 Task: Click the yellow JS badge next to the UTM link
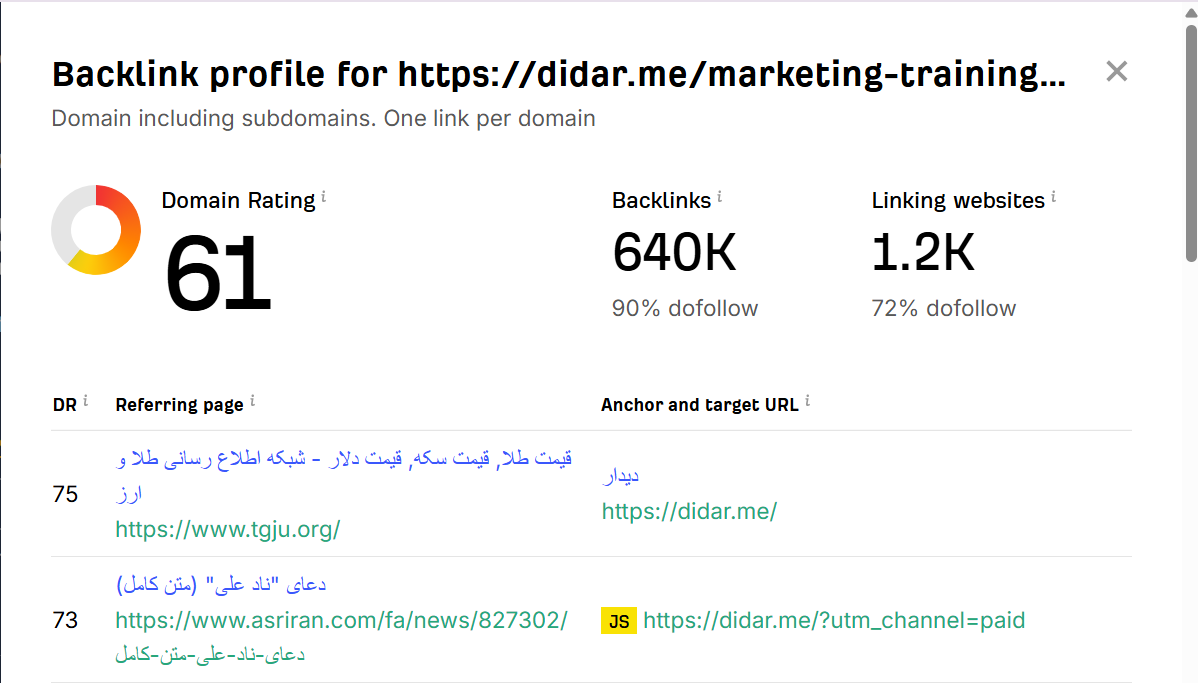coord(619,620)
